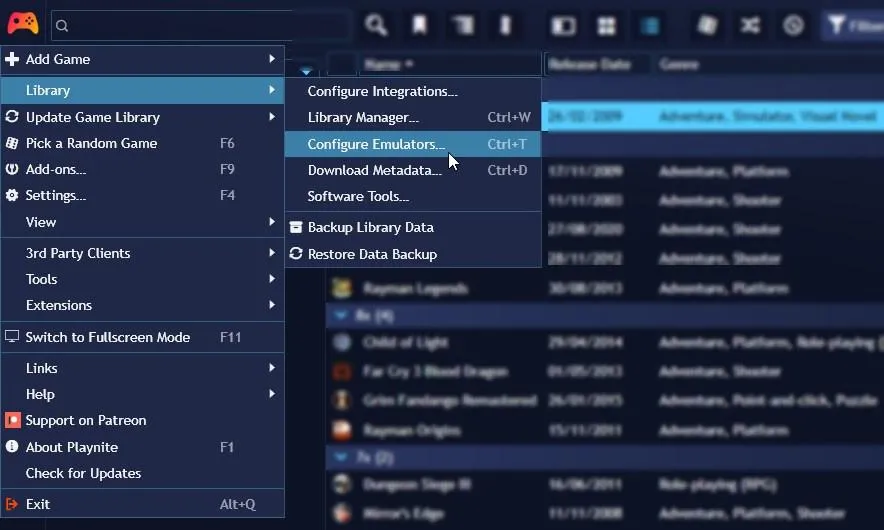884x530 pixels.
Task: Click the bookmark icon in toolbar
Action: click(x=419, y=25)
